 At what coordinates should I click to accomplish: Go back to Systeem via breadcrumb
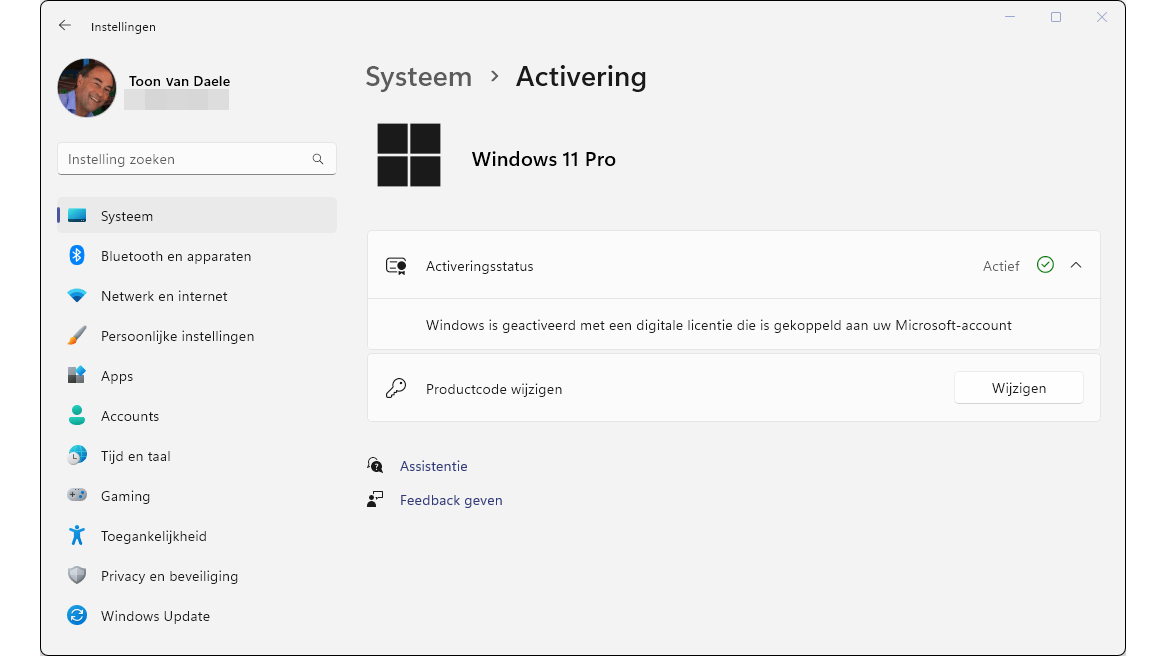pyautogui.click(x=418, y=77)
